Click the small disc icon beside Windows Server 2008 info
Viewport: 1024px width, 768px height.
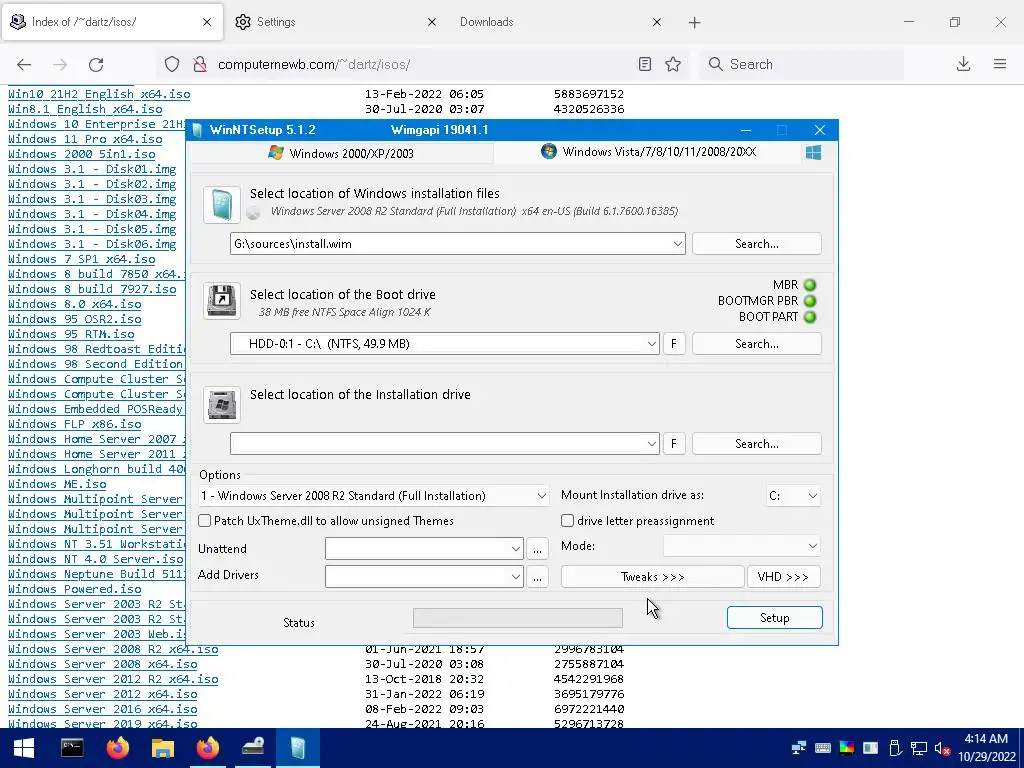[253, 212]
